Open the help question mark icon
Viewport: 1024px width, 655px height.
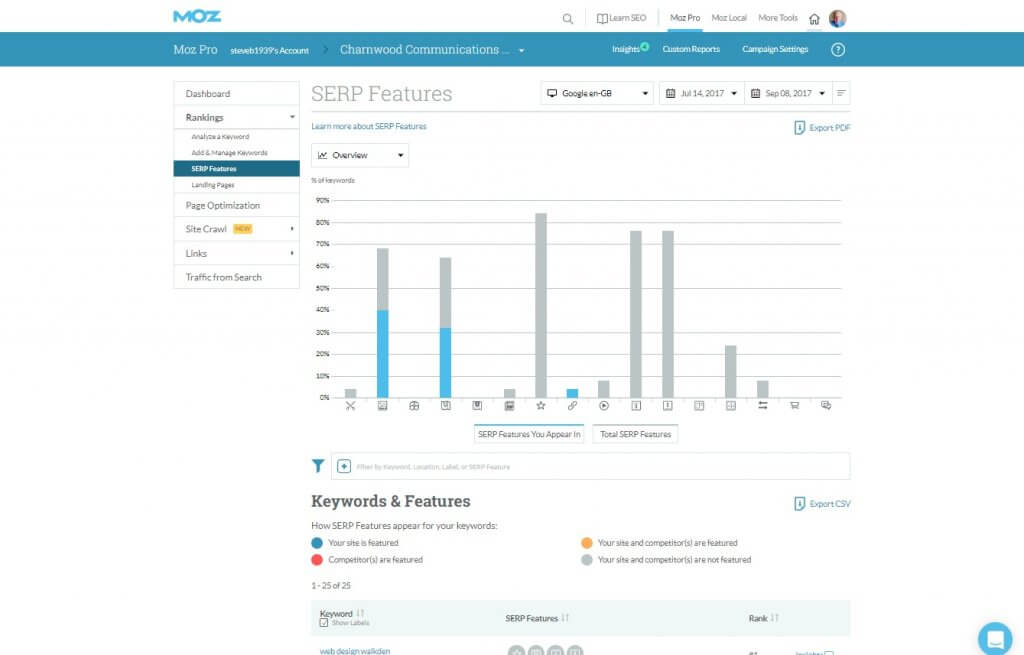838,50
